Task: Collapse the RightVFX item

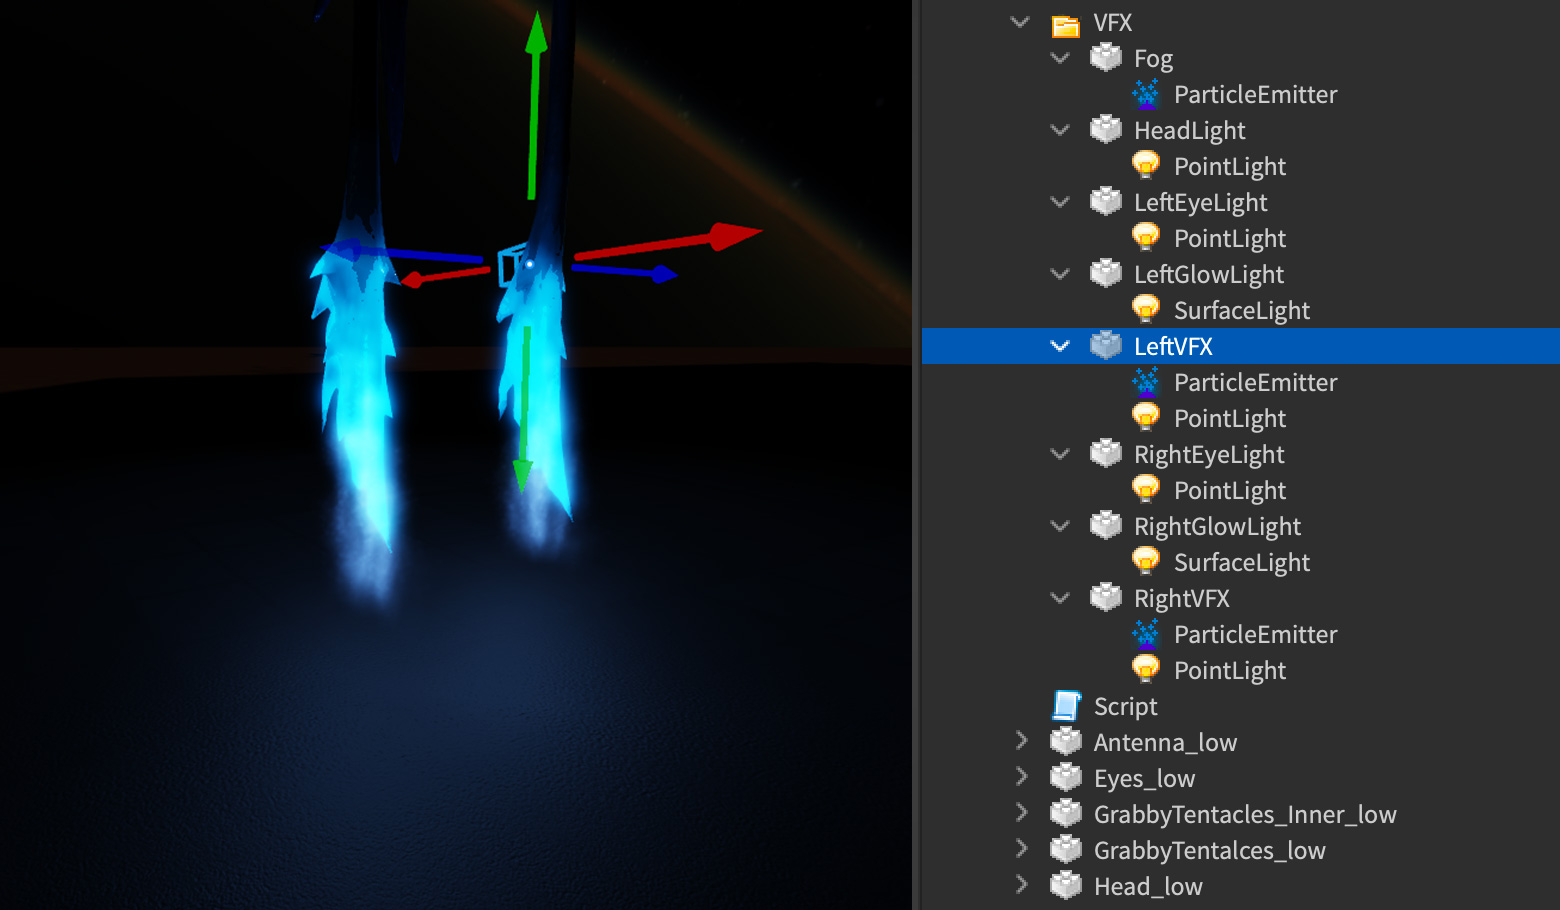Action: coord(1060,598)
